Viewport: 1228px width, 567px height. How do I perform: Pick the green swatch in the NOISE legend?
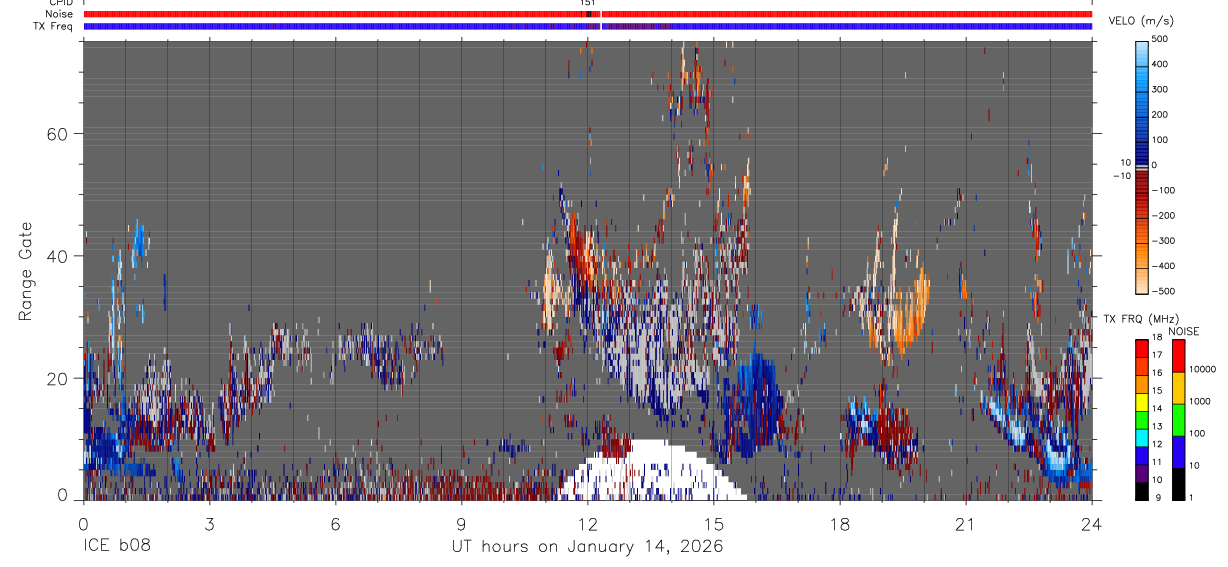pos(1177,420)
